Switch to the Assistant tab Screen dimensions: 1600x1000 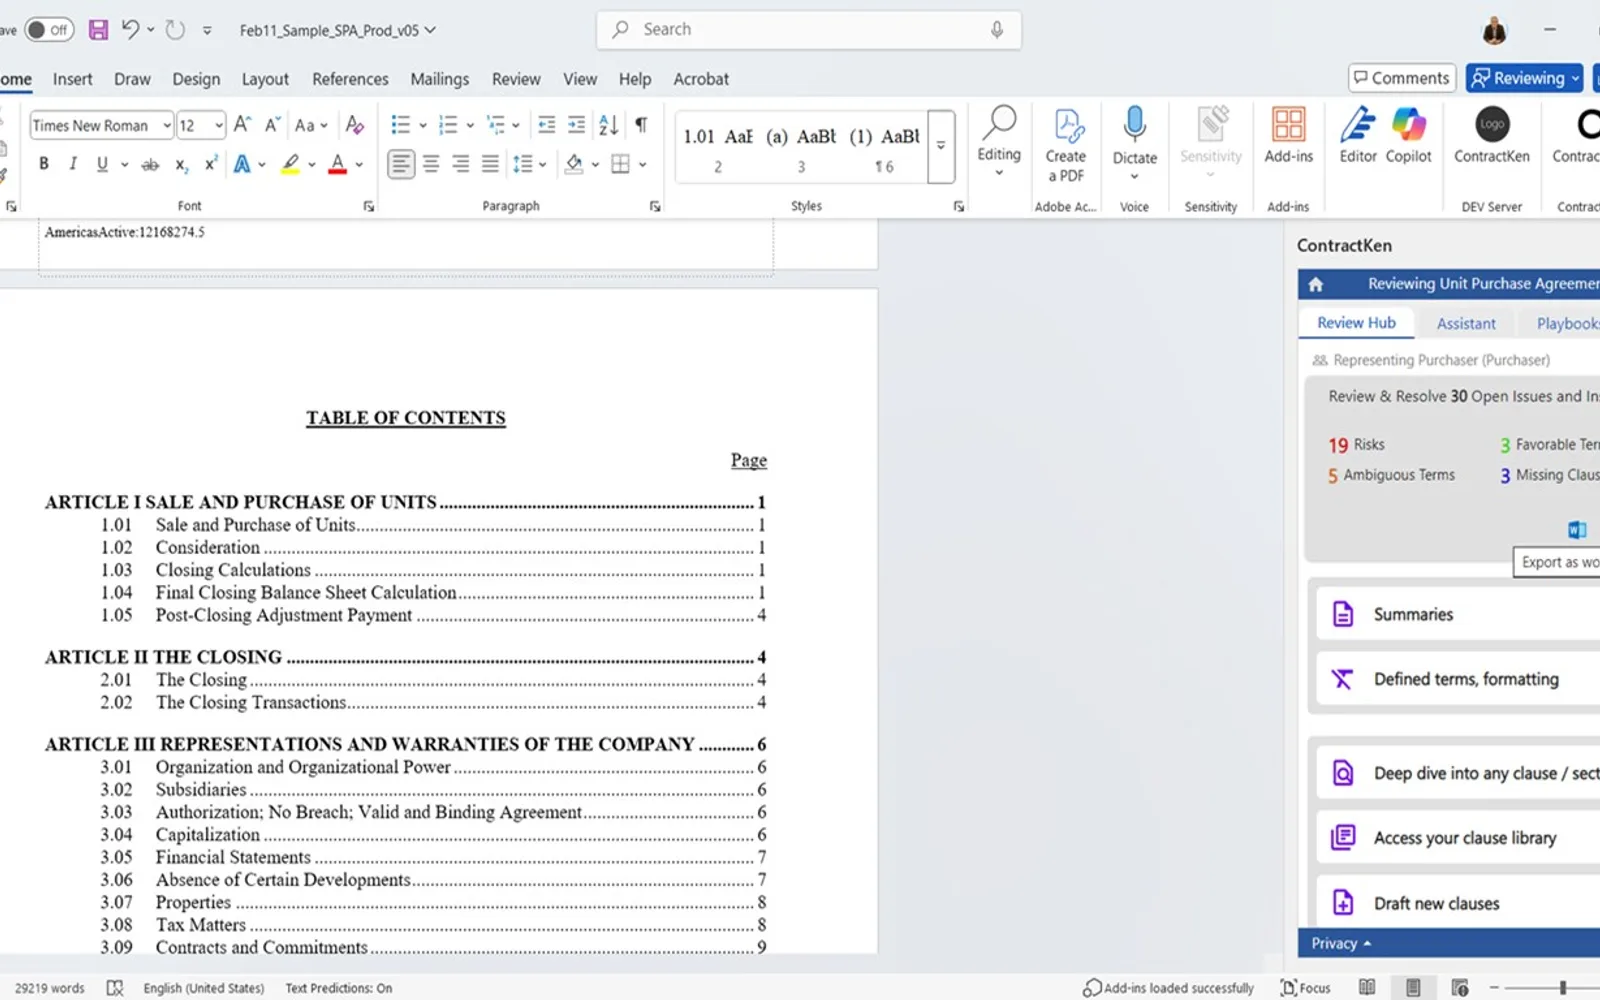point(1466,323)
